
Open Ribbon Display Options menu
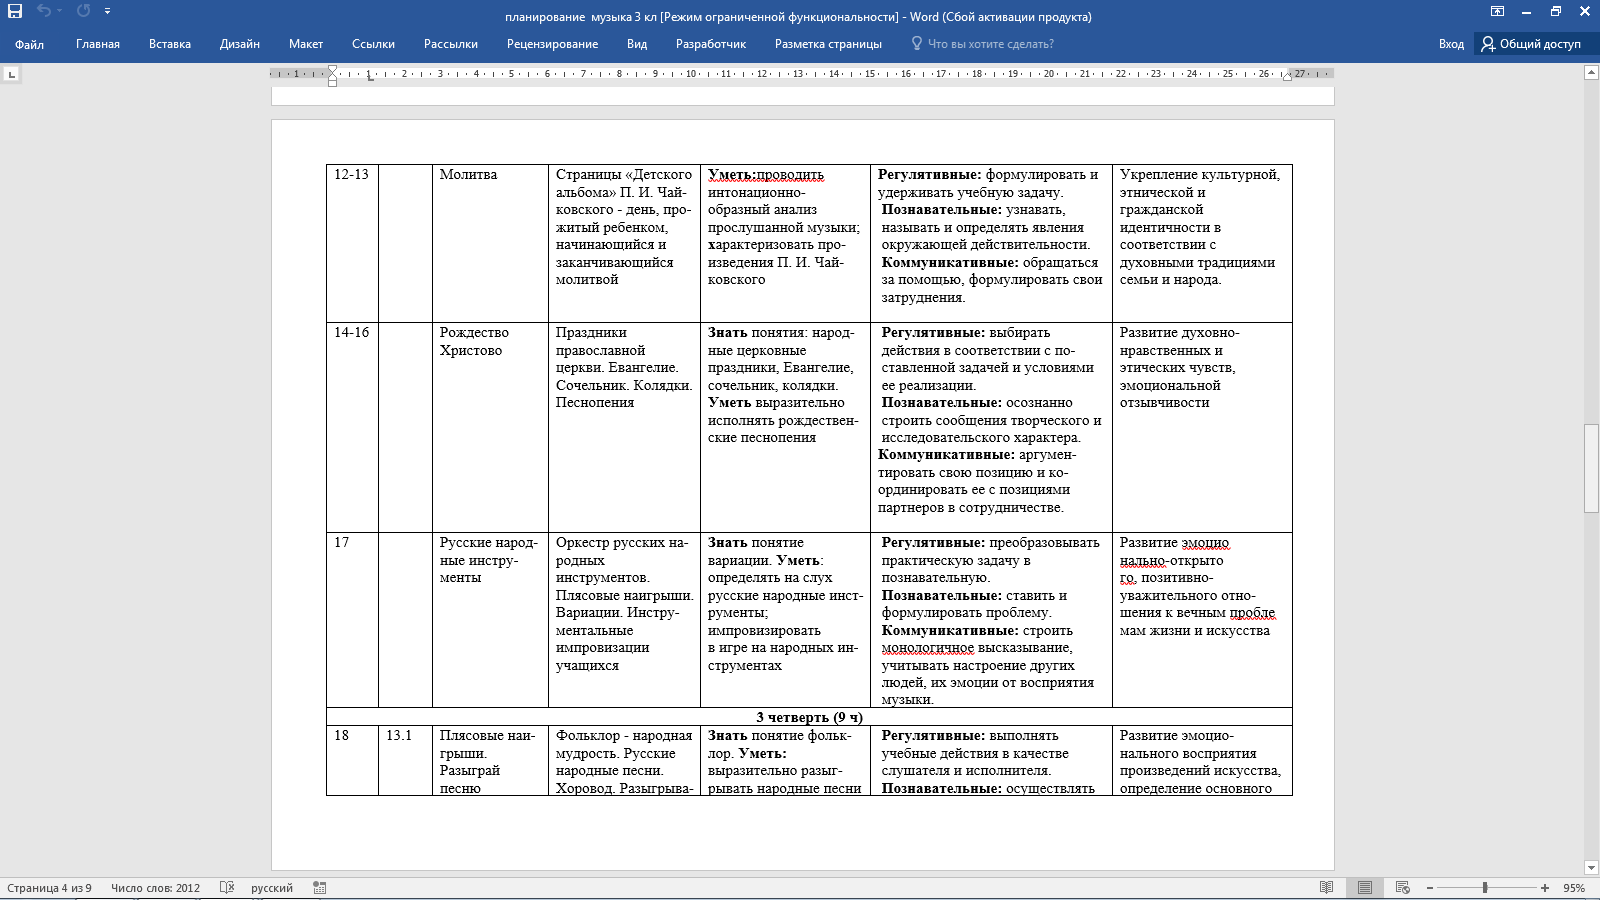pos(1497,11)
